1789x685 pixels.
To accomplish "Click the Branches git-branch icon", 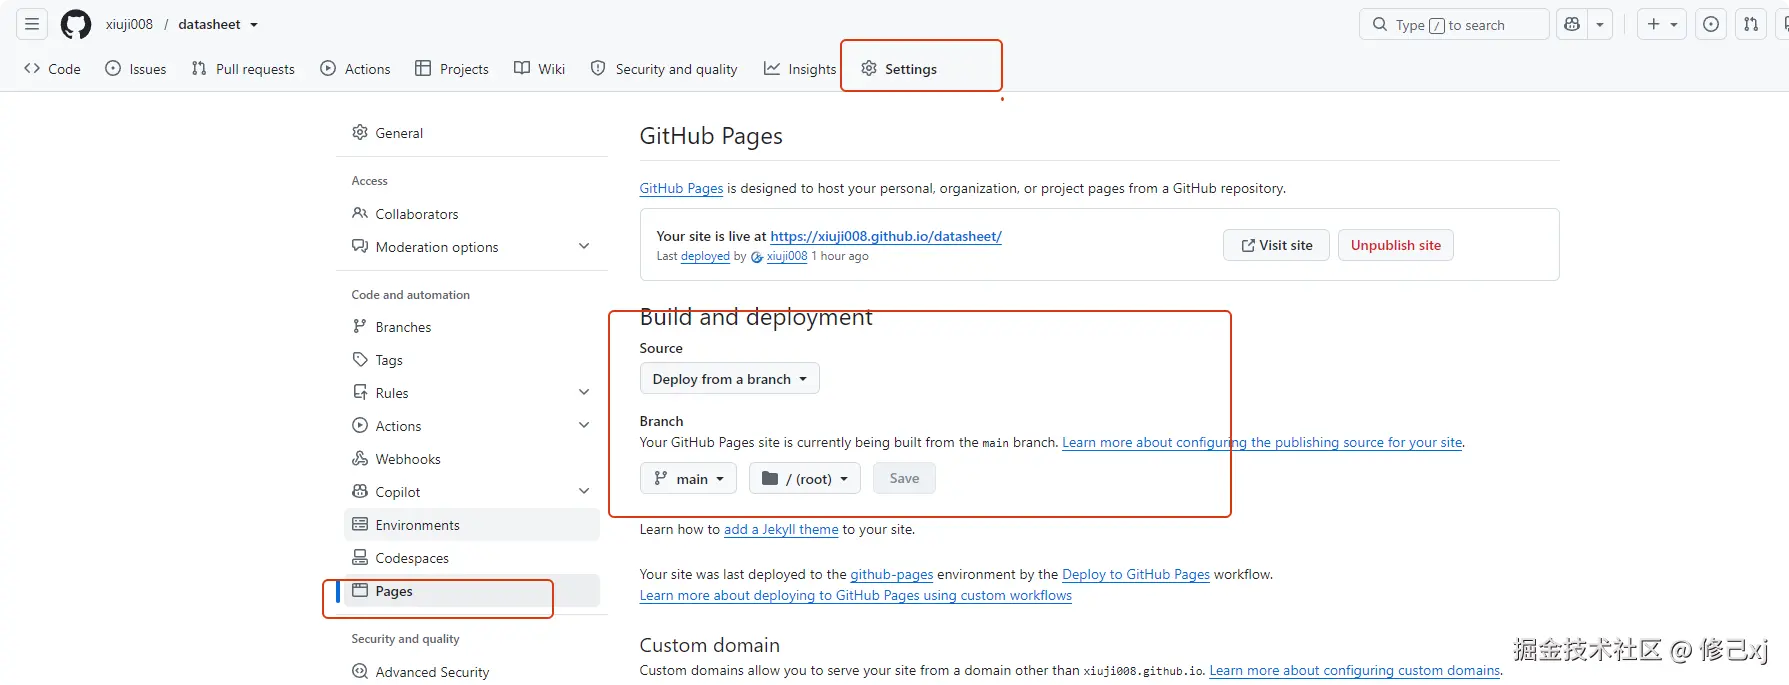I will pos(360,326).
